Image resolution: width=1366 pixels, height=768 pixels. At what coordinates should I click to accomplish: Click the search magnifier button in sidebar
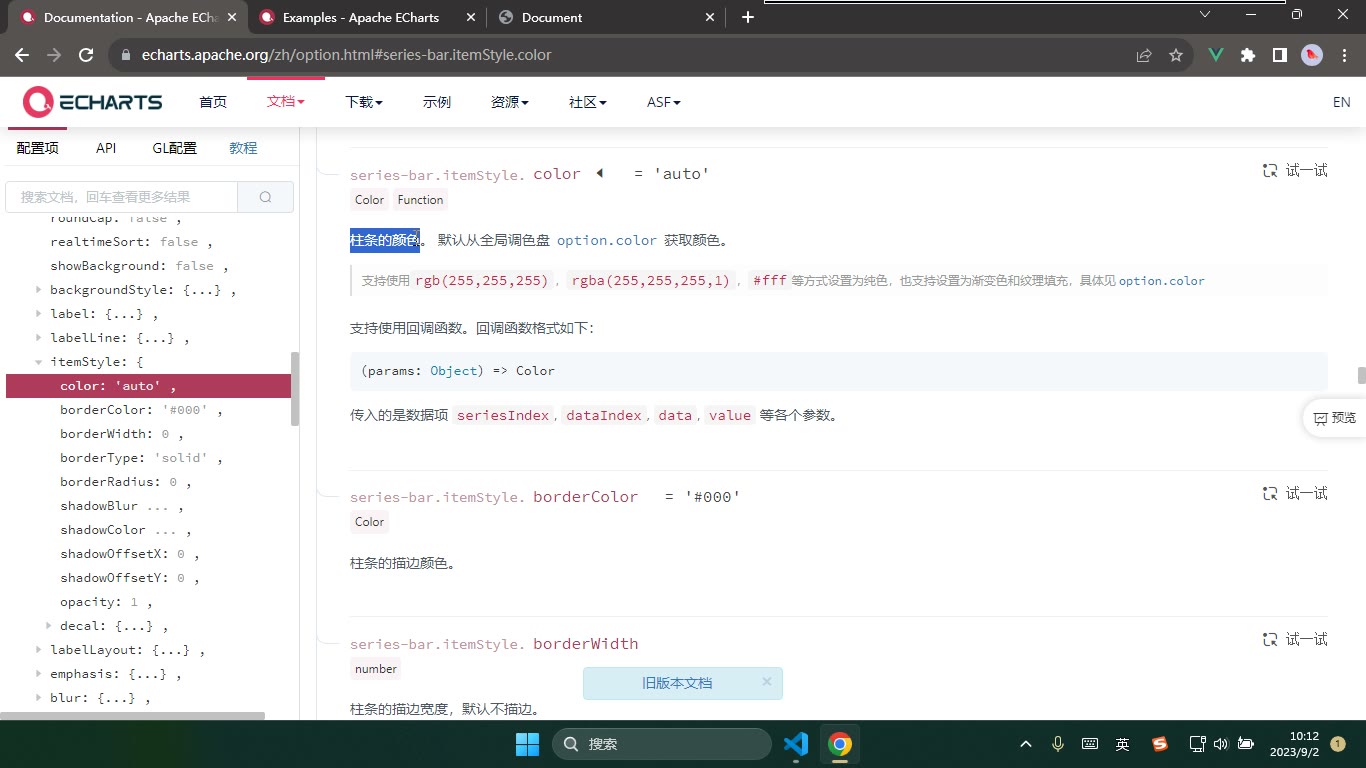[265, 197]
